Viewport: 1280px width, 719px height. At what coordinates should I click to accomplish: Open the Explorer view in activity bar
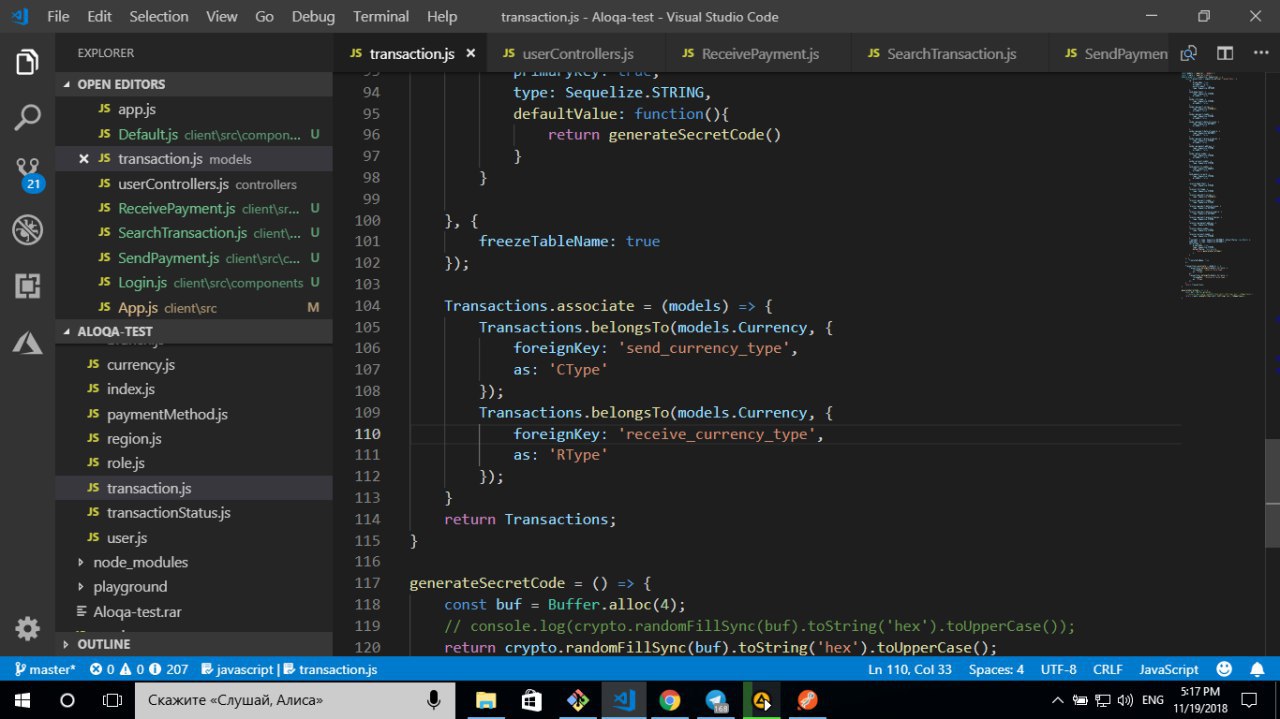click(x=27, y=62)
